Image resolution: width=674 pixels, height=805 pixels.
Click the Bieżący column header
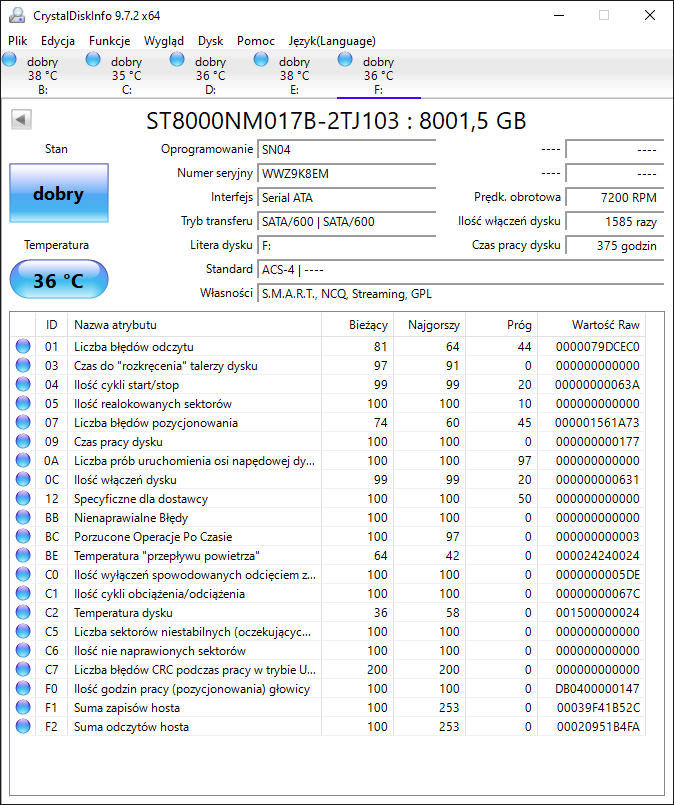(x=357, y=325)
